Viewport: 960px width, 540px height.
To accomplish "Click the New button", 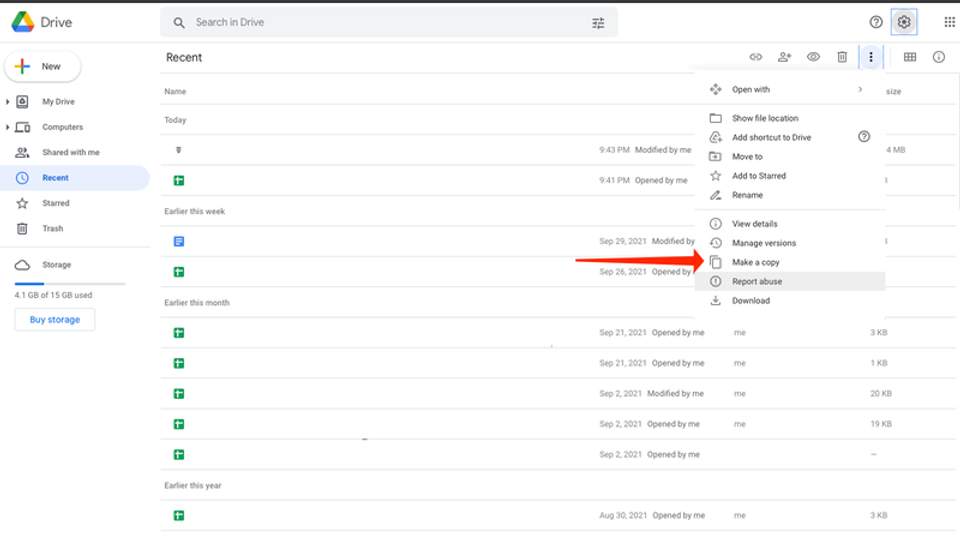I will click(43, 66).
